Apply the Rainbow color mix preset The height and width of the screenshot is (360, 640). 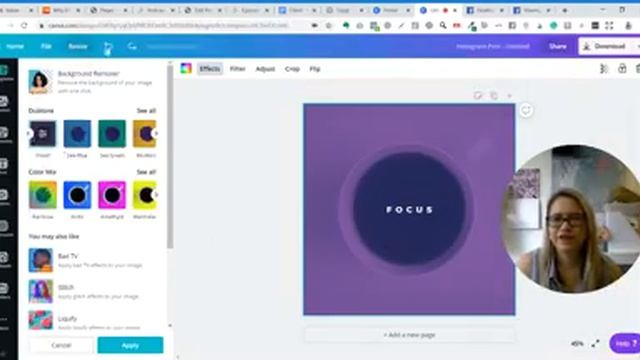click(42, 195)
